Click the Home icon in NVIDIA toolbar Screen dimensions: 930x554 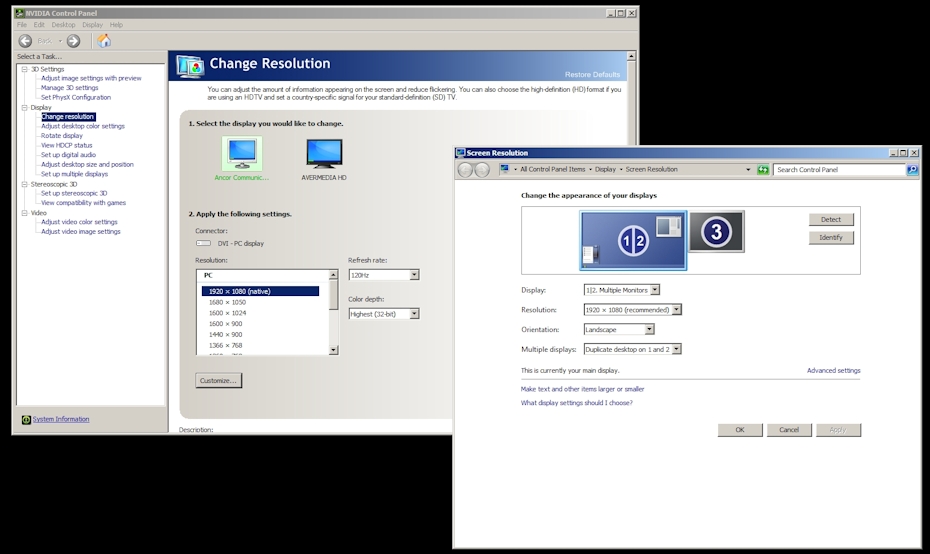point(103,41)
